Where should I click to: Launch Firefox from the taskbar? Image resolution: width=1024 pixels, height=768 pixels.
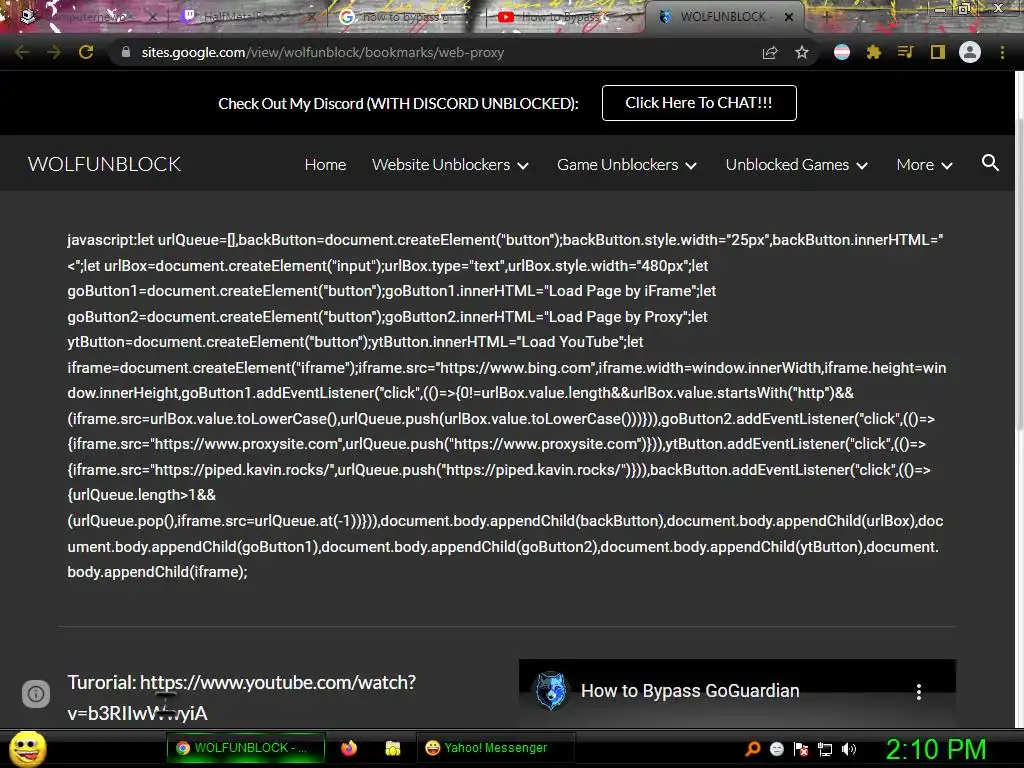349,748
